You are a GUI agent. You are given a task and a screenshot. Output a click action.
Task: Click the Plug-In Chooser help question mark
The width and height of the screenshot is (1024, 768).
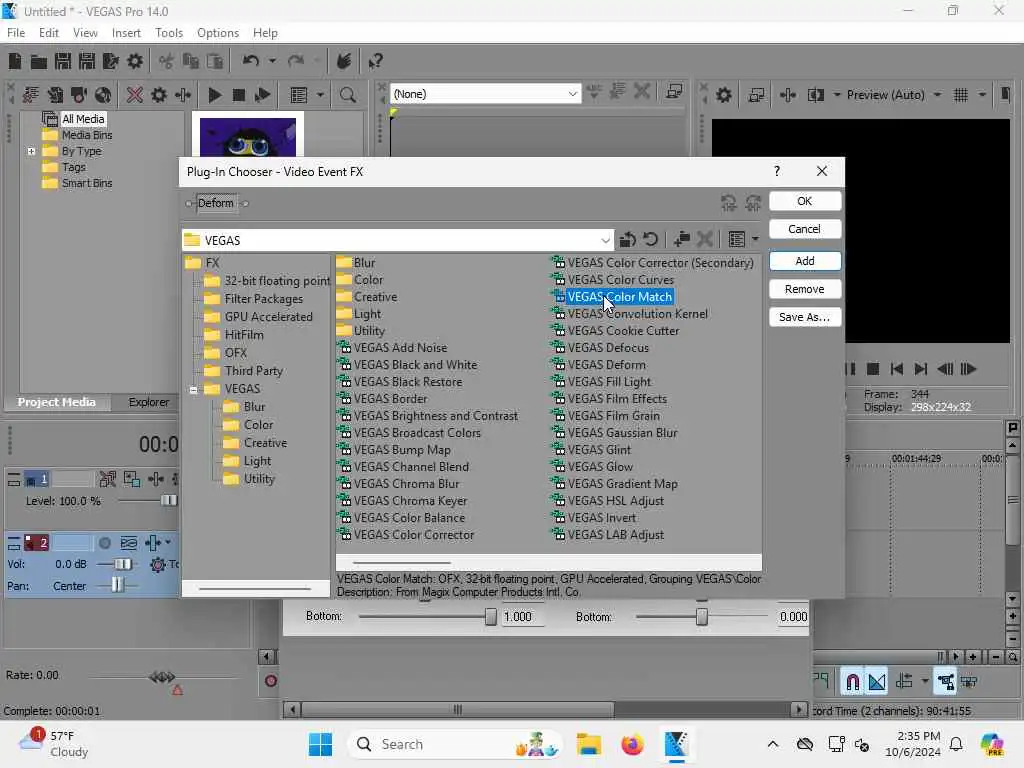coord(776,171)
